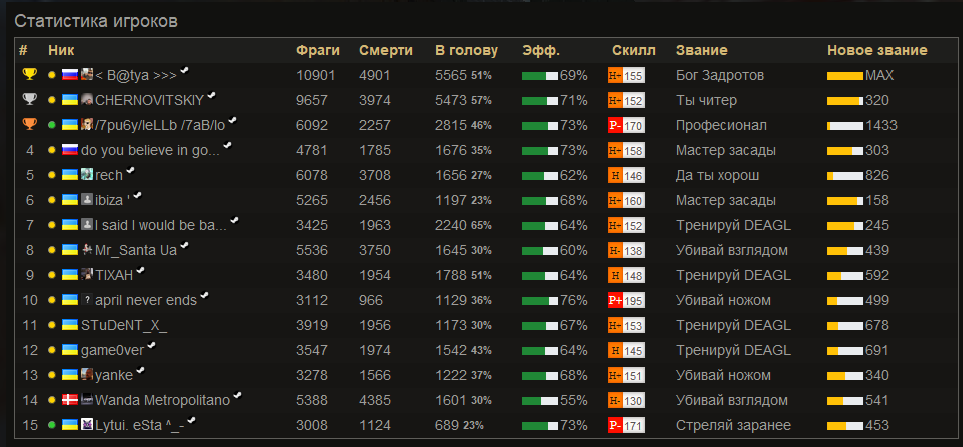
Task: Click the question-mark avatar of april never ends
Action: pyautogui.click(x=87, y=300)
